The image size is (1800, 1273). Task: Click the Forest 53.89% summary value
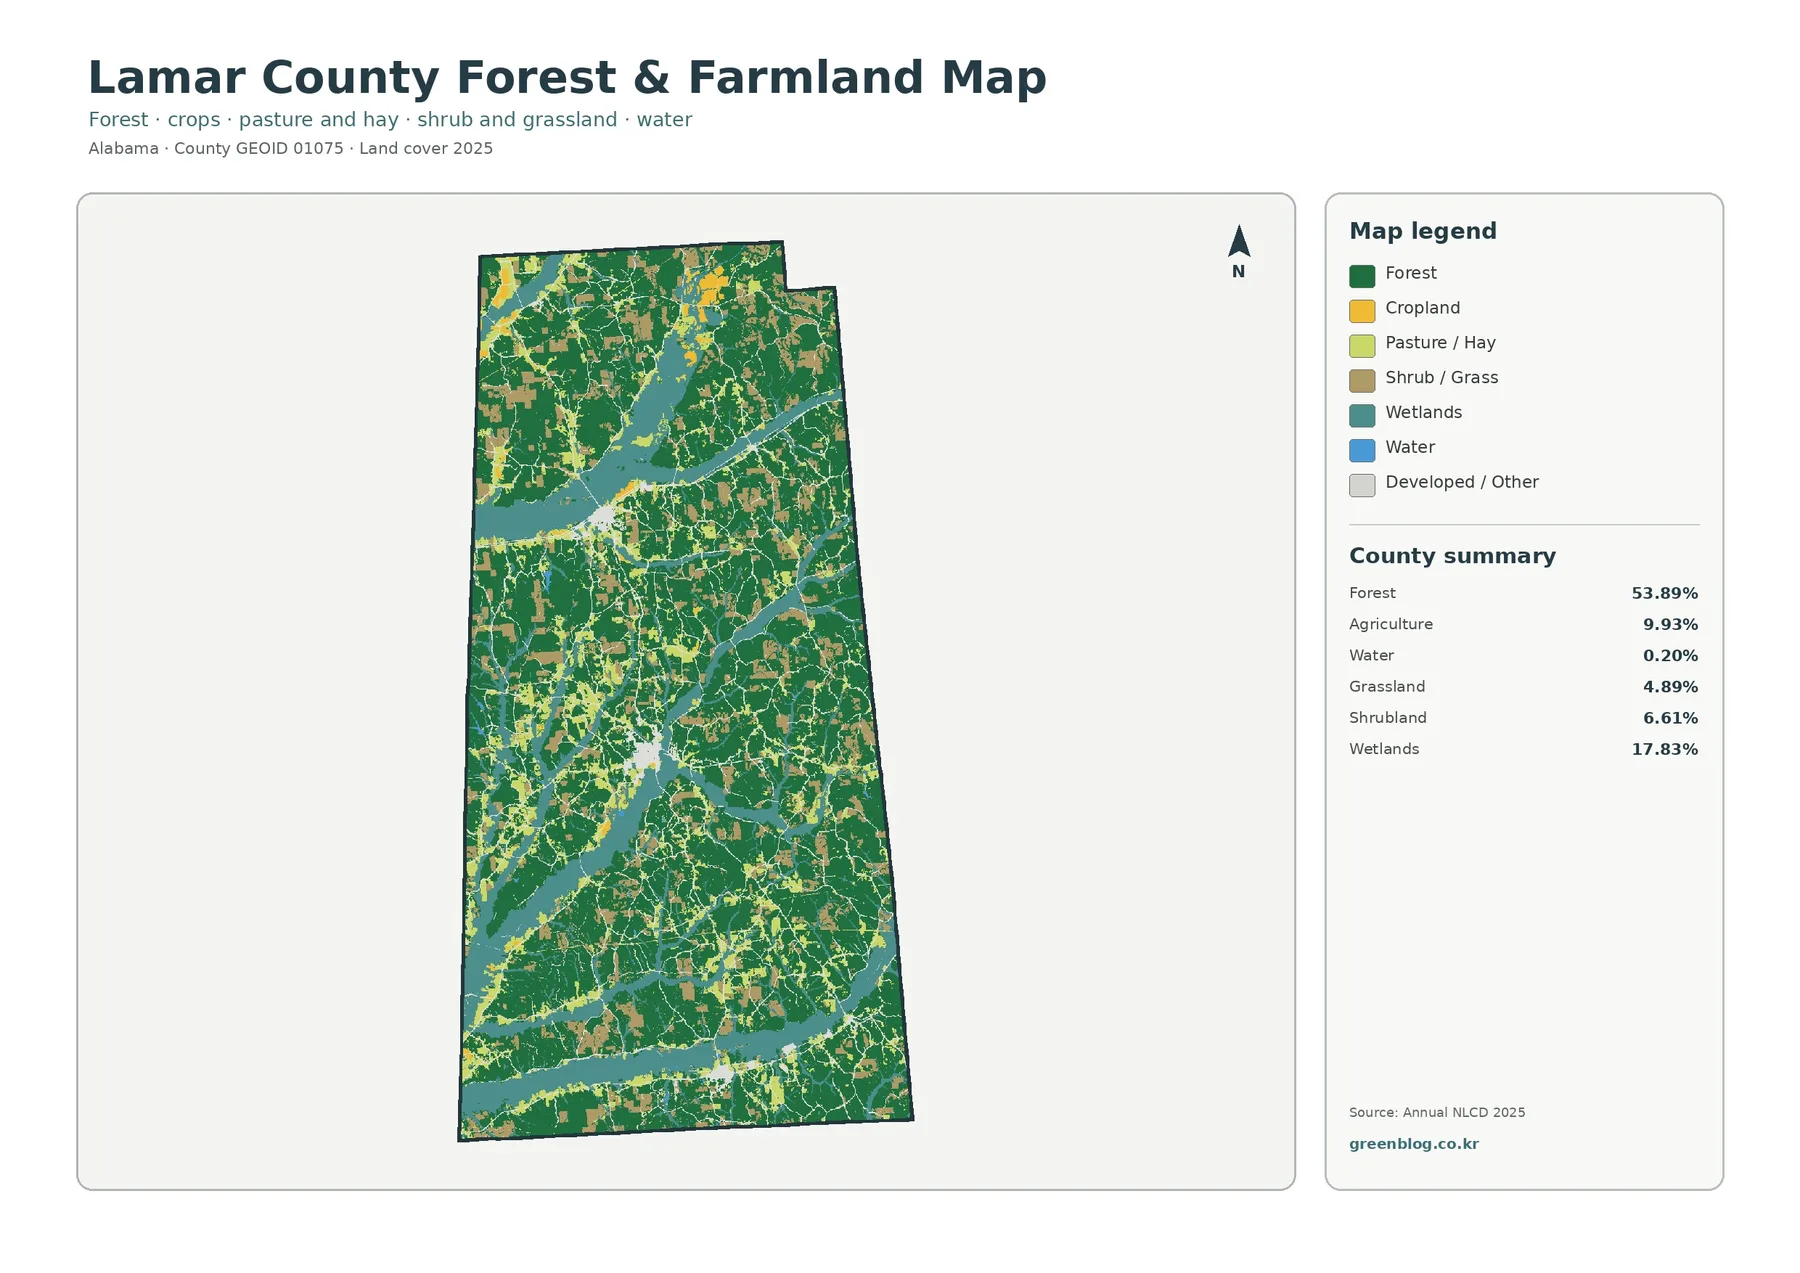(x=1664, y=593)
